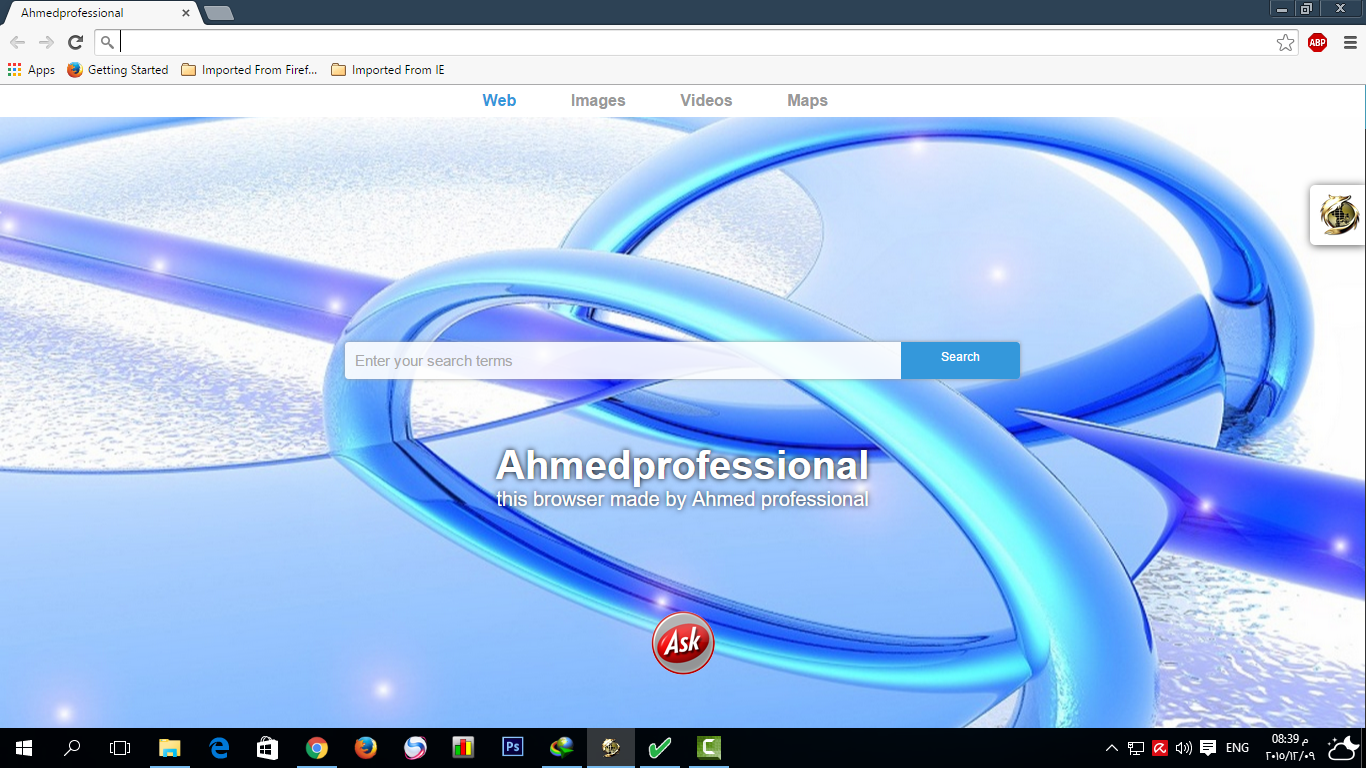
Task: Click the browser reload button
Action: (75, 42)
